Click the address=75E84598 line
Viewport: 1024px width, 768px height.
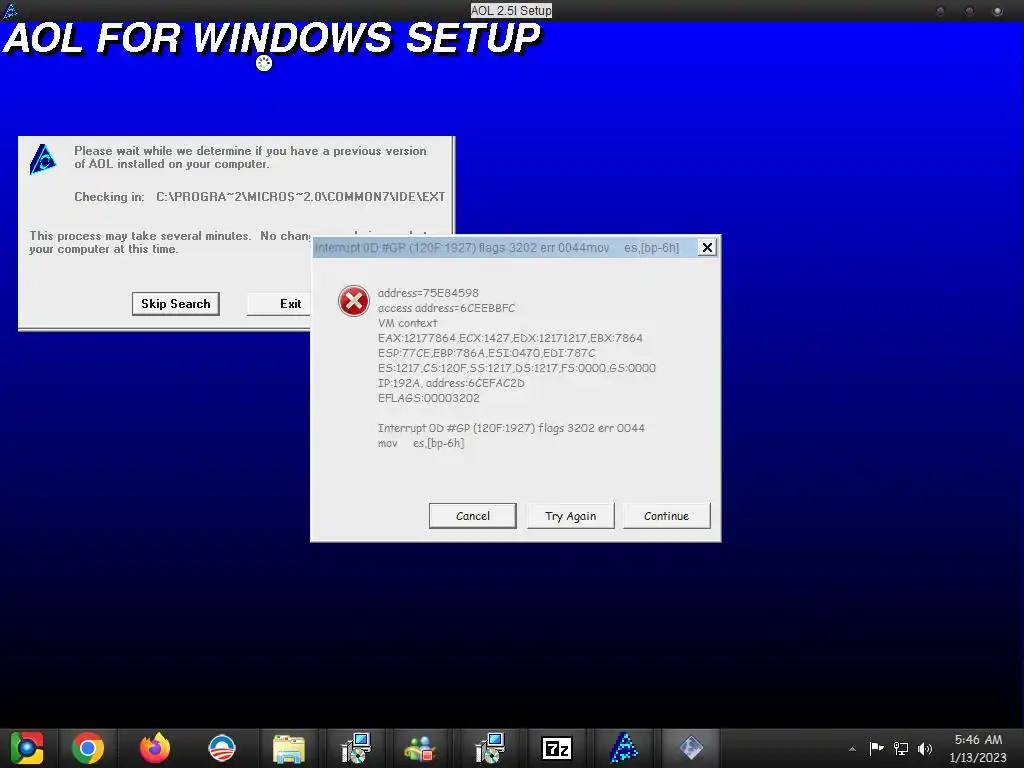(428, 293)
